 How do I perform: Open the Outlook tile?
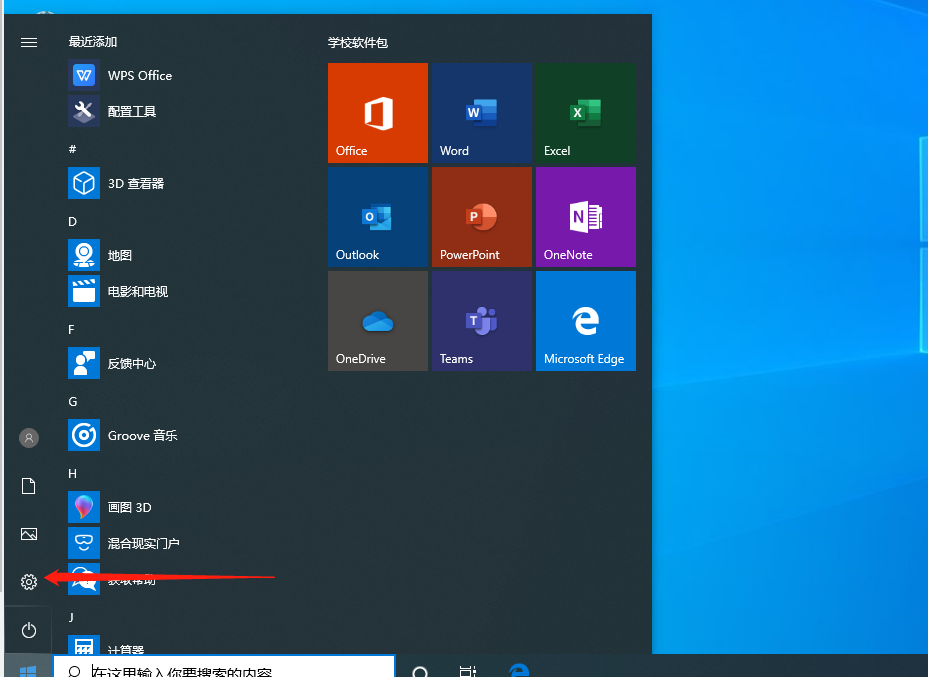(x=377, y=217)
